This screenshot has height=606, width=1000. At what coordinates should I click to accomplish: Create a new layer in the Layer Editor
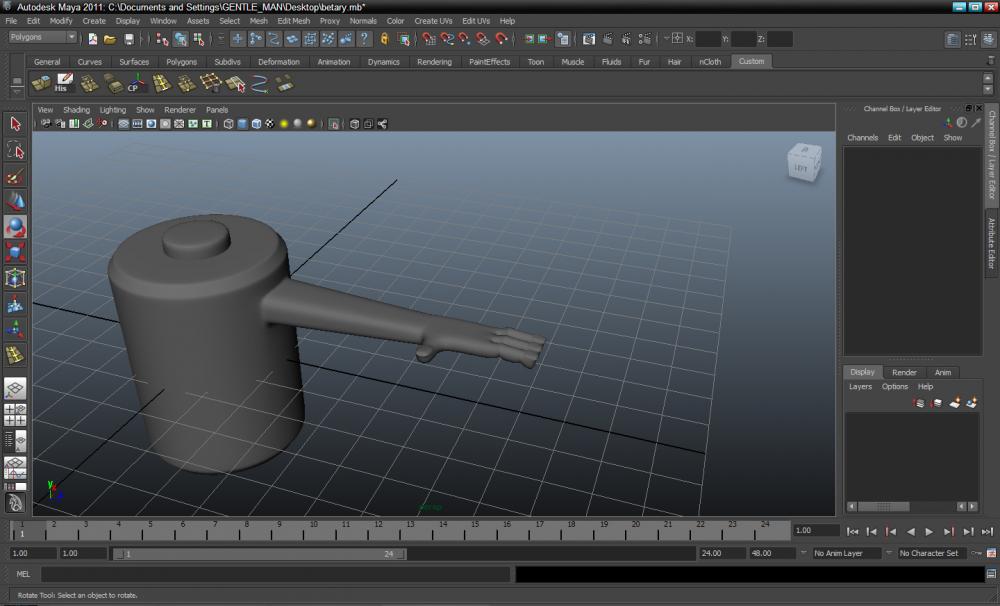(955, 403)
